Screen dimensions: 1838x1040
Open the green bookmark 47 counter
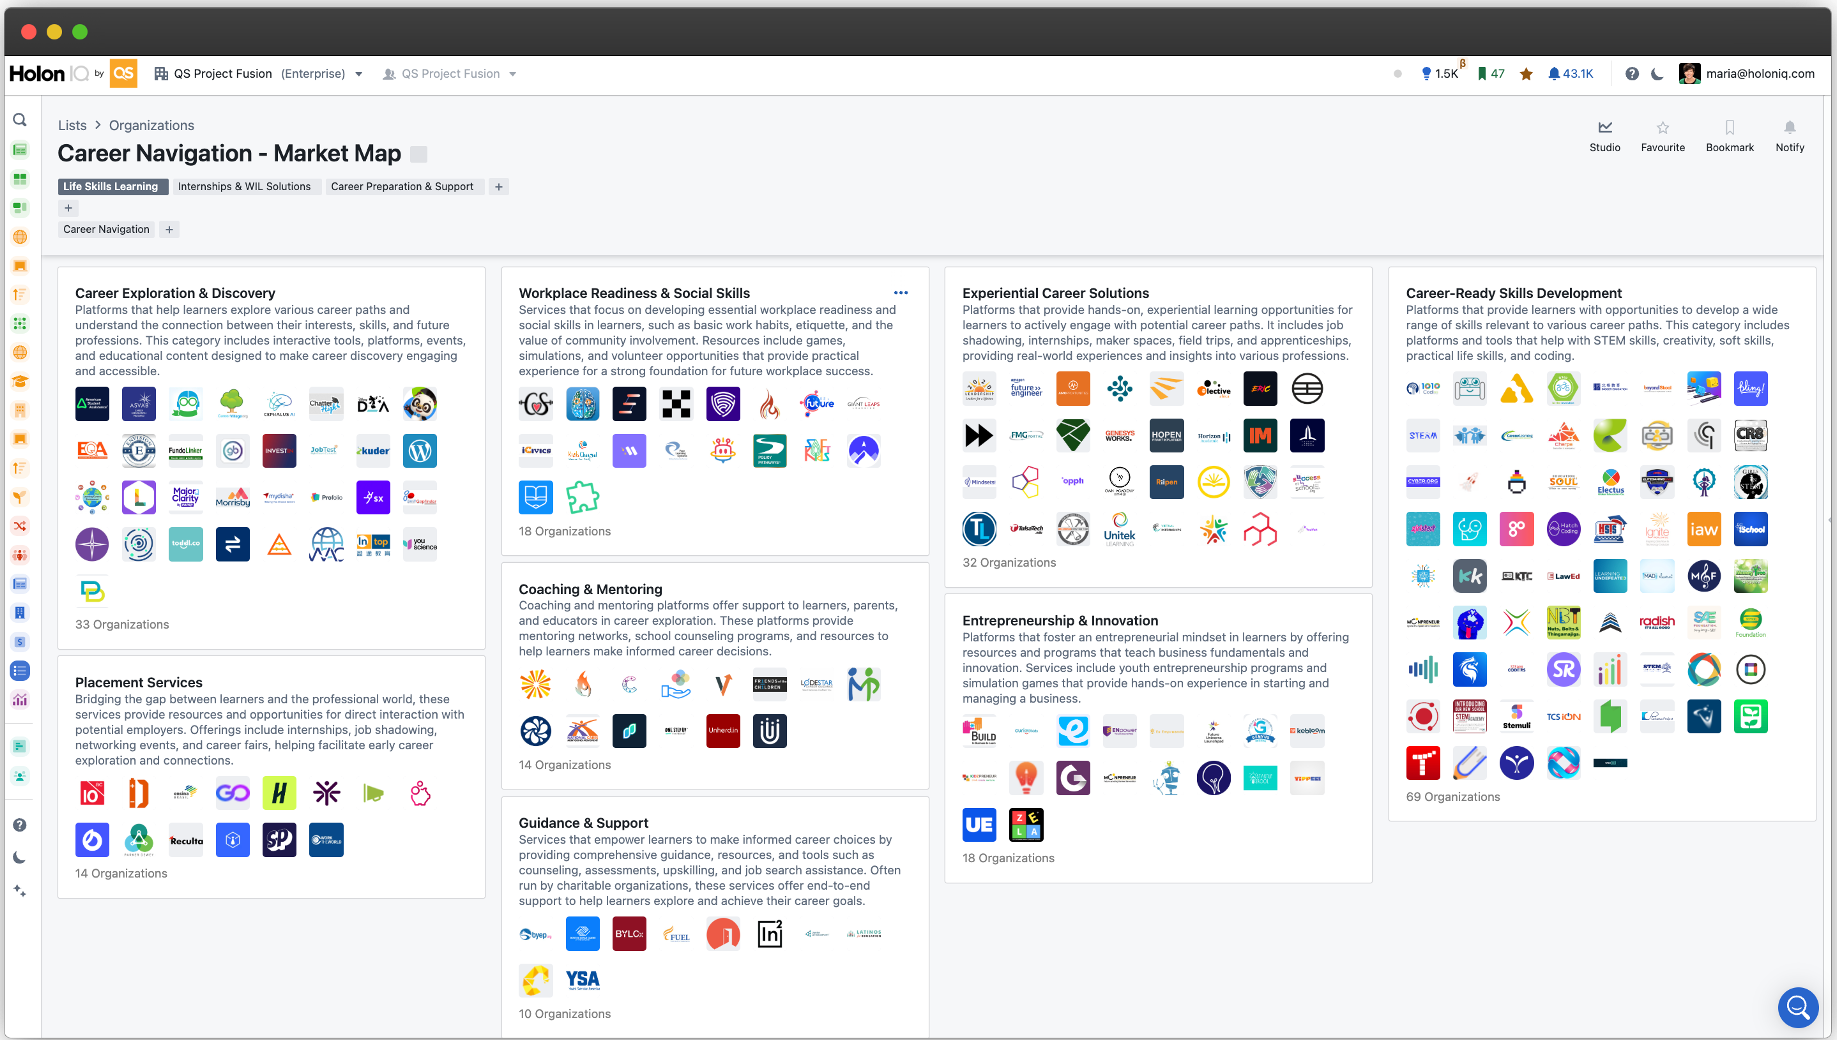click(1491, 74)
